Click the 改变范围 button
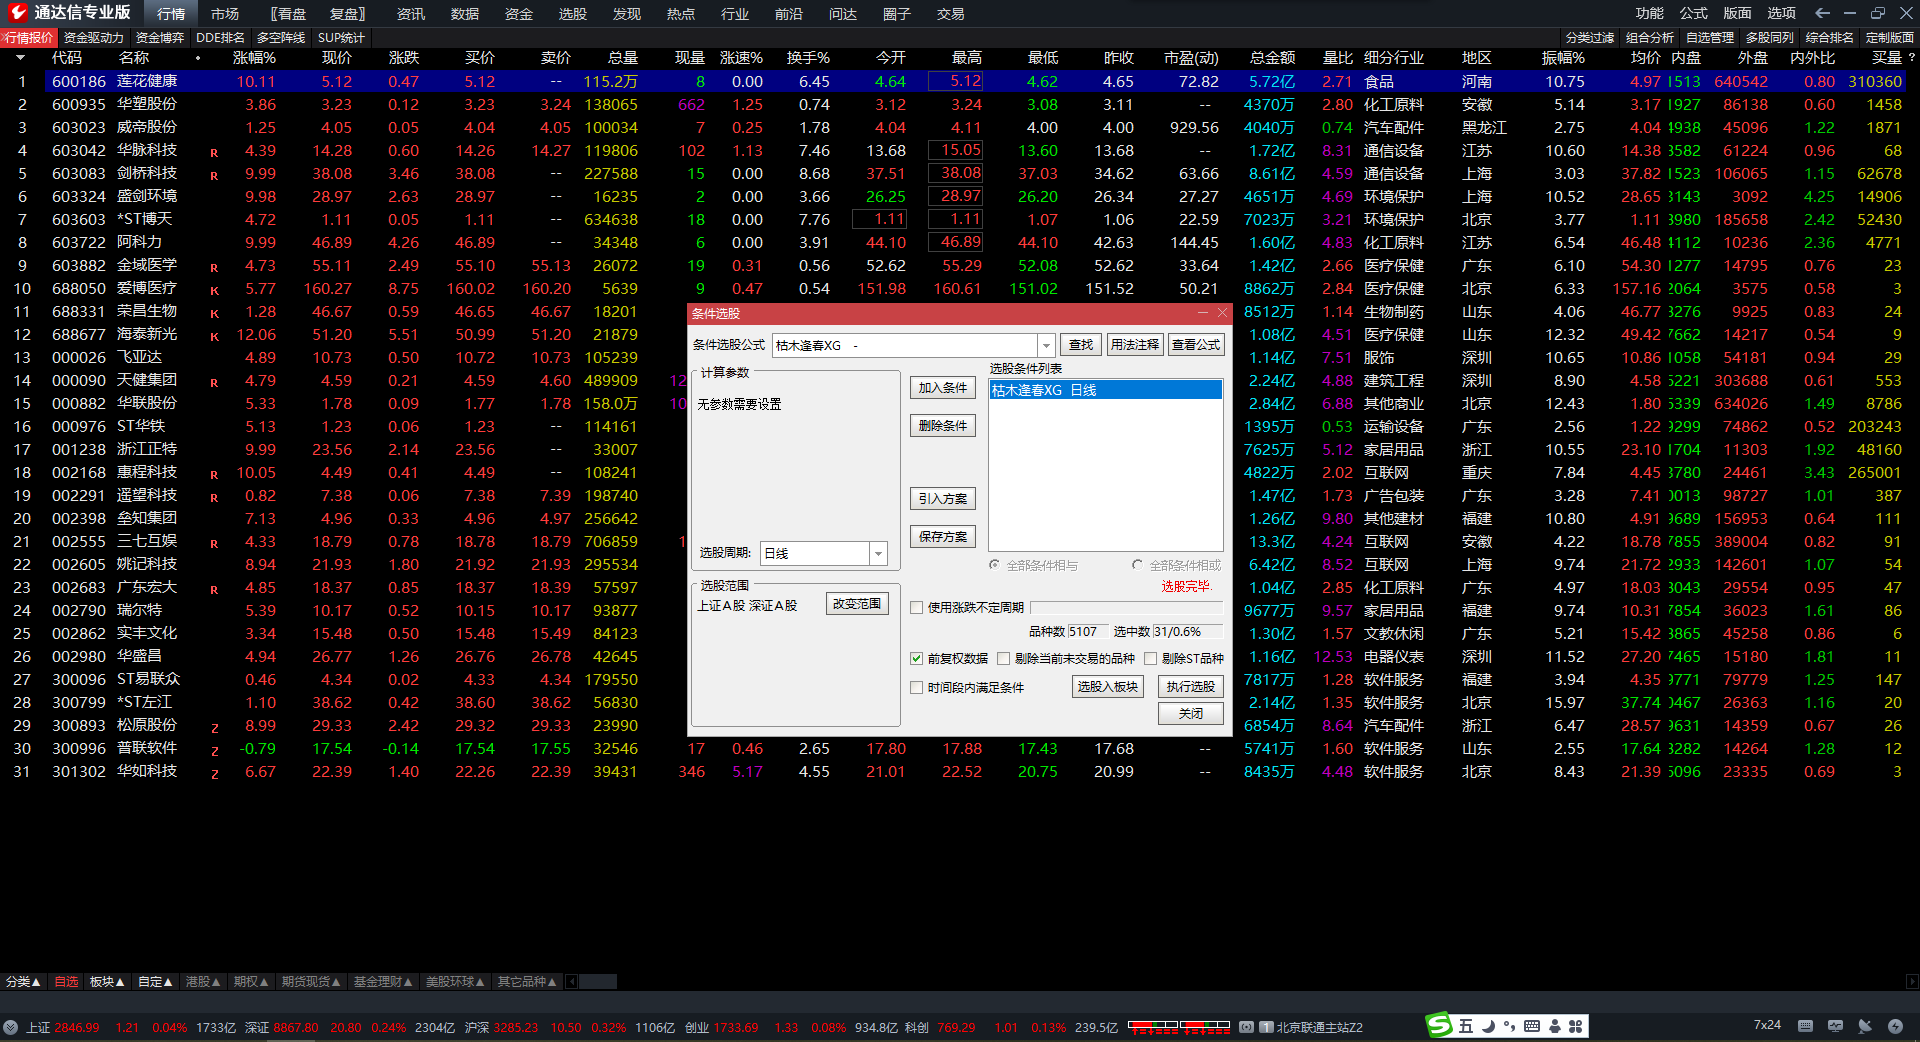Image resolution: width=1920 pixels, height=1042 pixels. pos(857,604)
